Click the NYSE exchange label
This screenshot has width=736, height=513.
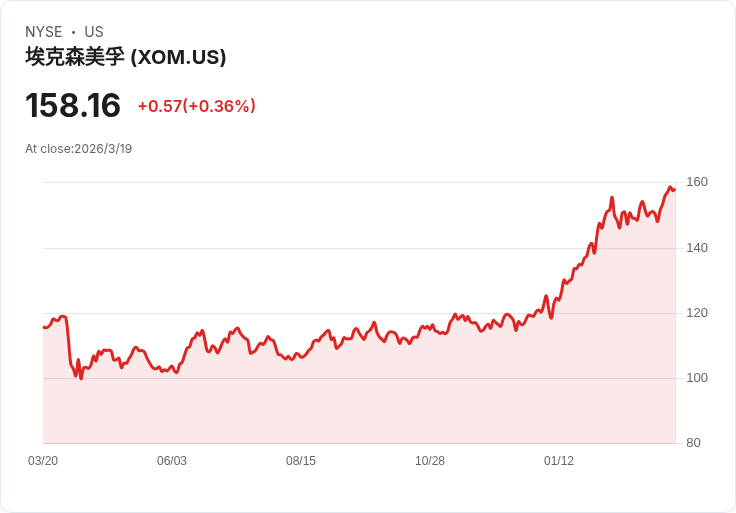coord(44,32)
